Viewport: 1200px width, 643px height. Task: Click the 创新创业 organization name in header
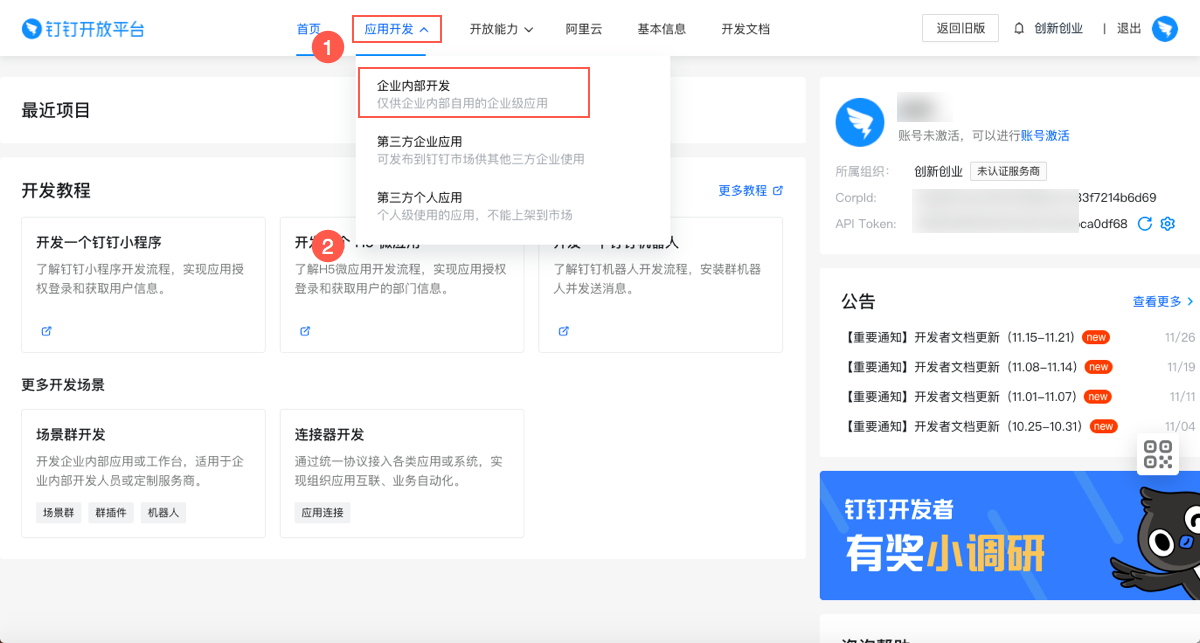point(1058,29)
